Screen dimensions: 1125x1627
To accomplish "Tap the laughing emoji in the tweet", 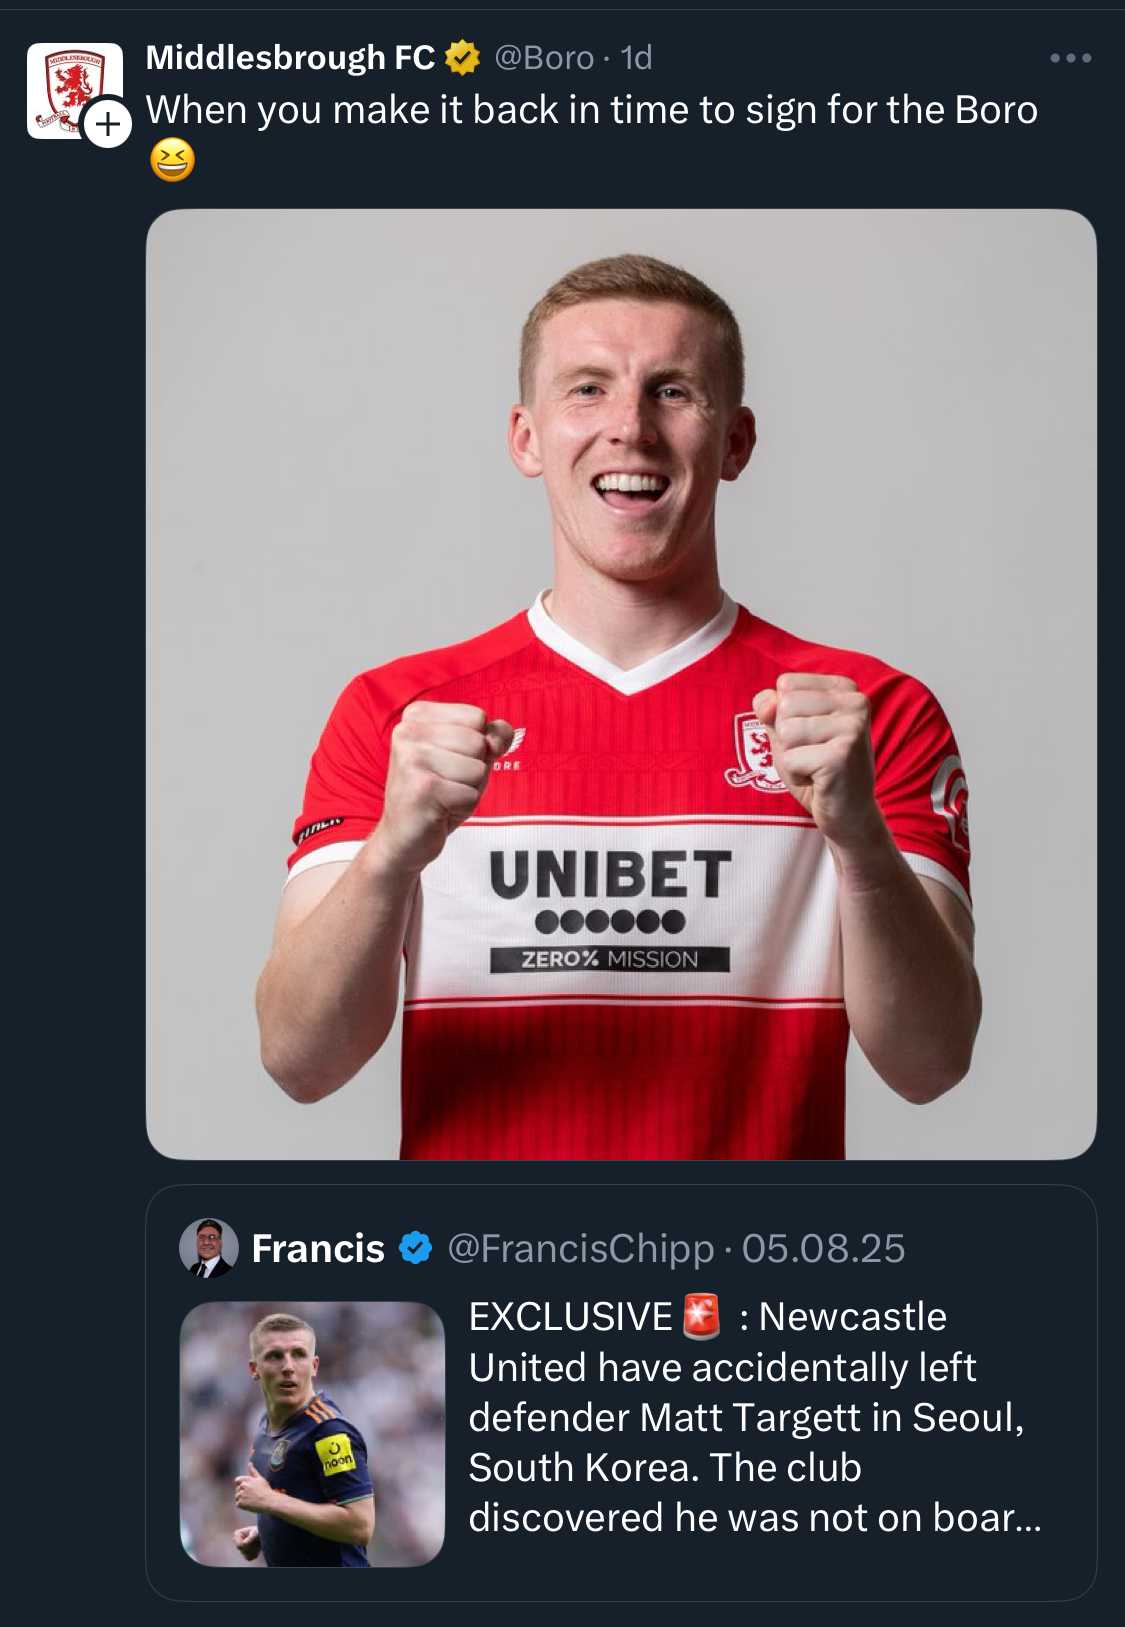I will (x=172, y=161).
